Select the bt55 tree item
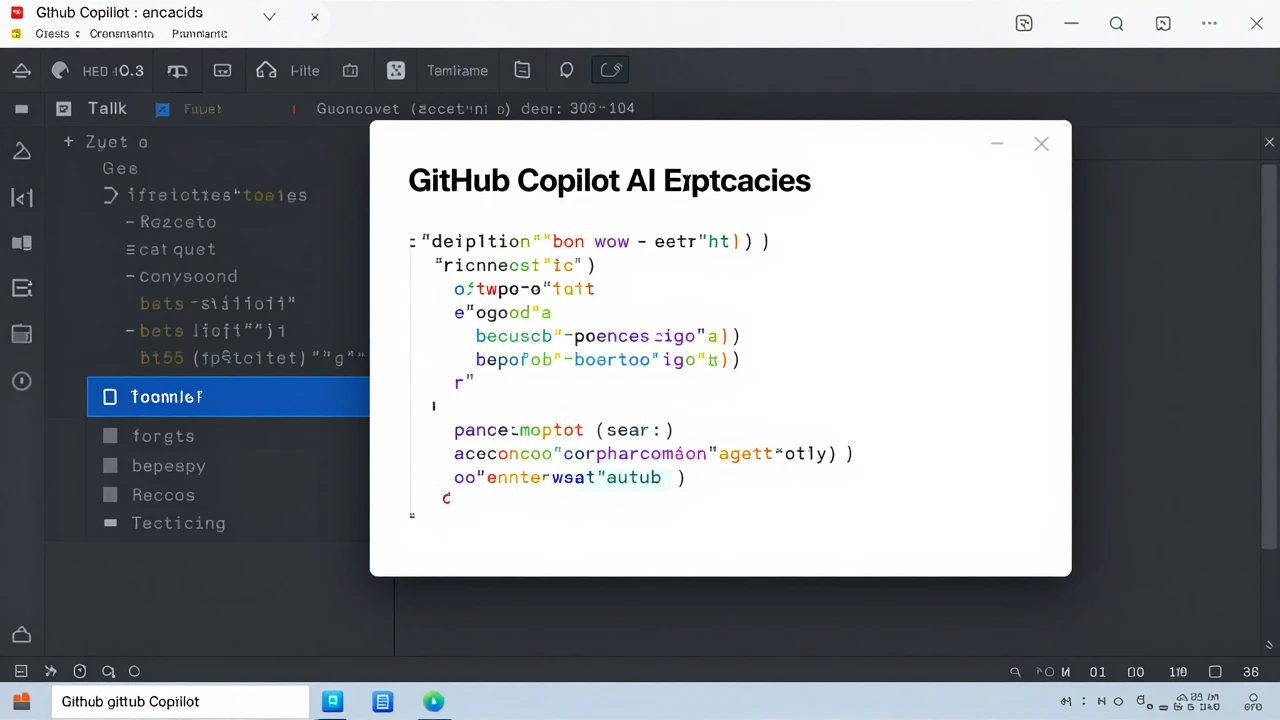 [x=253, y=357]
